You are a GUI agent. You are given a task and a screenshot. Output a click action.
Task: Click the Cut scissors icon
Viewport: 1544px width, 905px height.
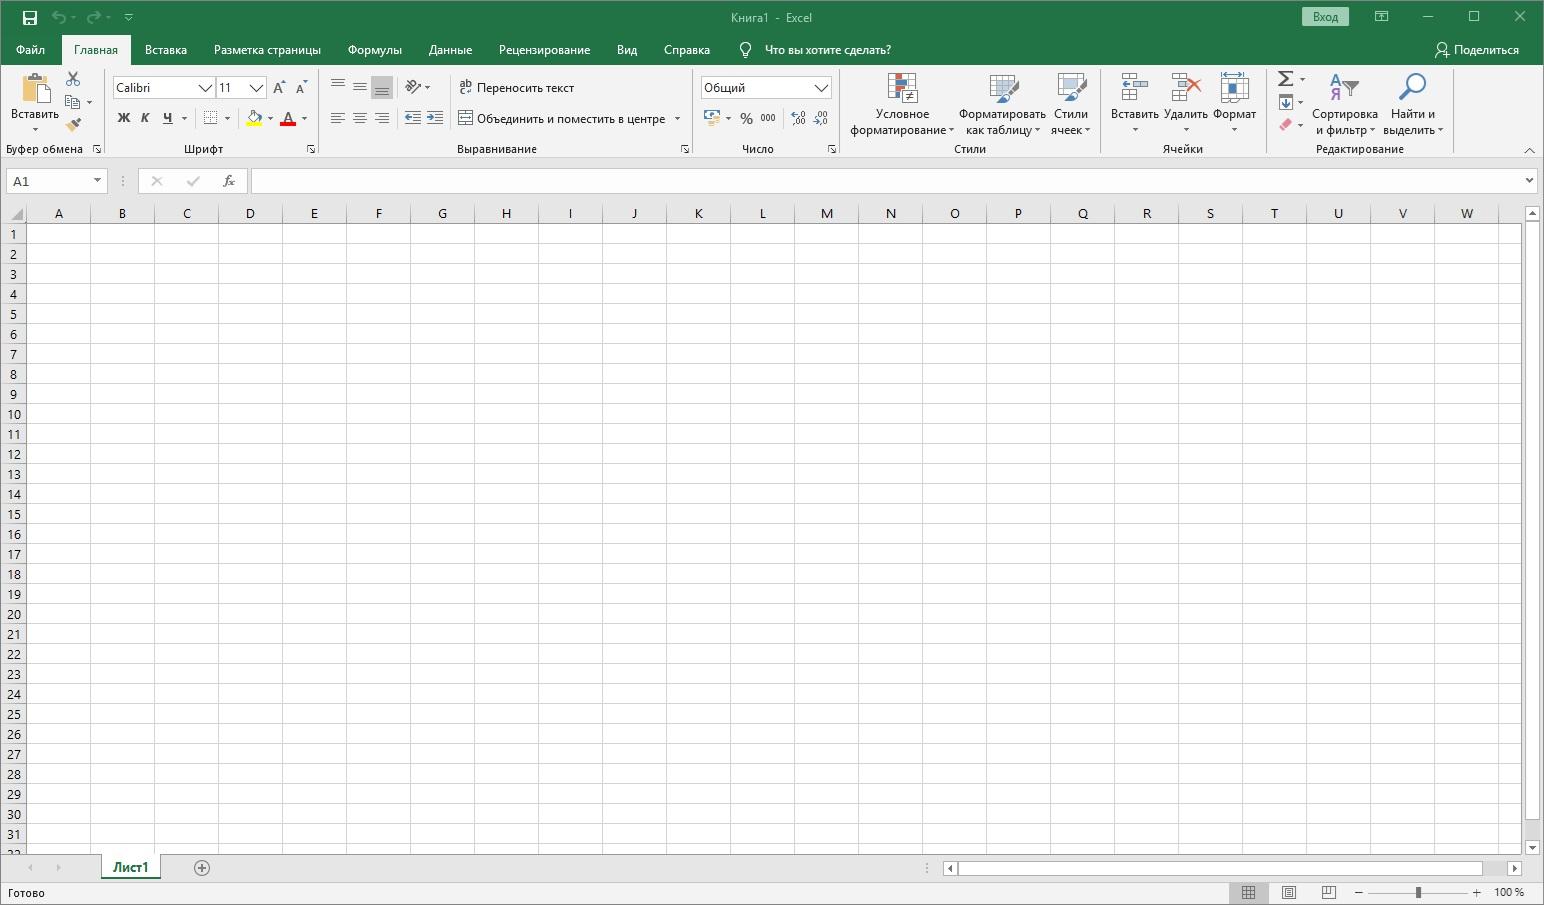[73, 79]
